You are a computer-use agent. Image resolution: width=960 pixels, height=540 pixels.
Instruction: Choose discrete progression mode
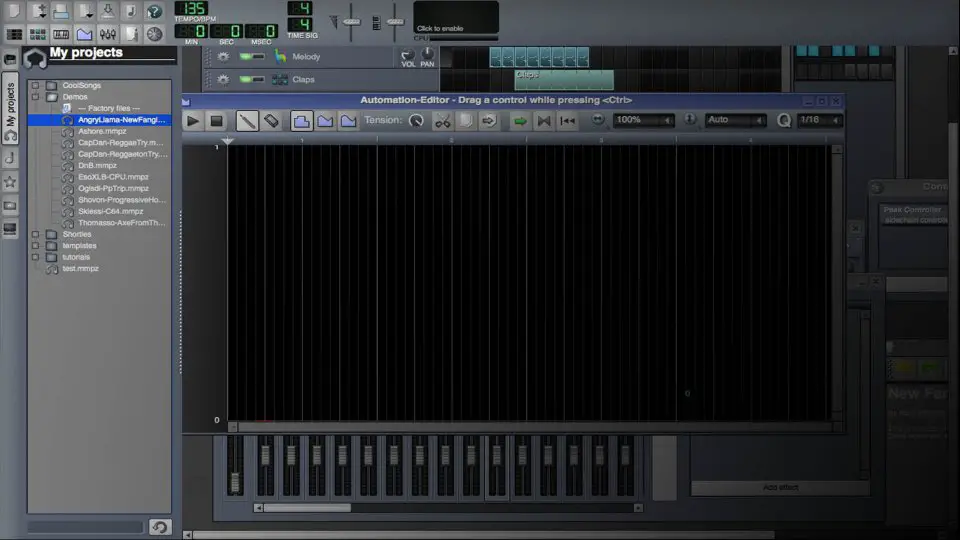(x=301, y=121)
